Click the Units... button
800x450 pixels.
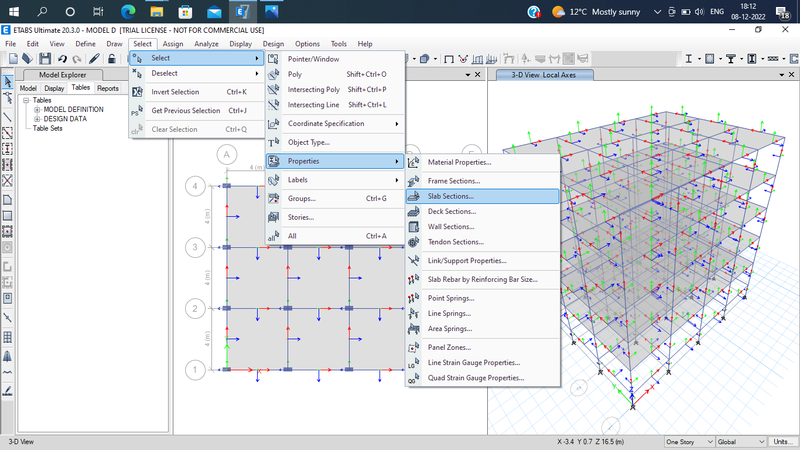783,442
